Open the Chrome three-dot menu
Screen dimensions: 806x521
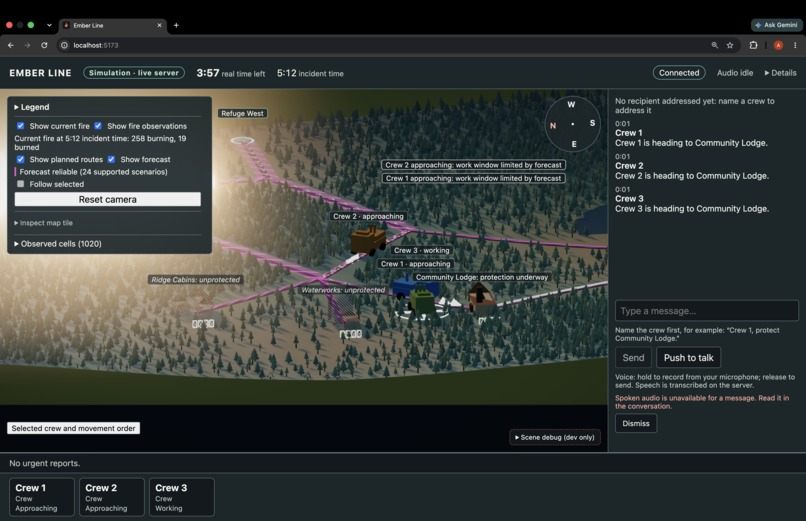point(795,45)
